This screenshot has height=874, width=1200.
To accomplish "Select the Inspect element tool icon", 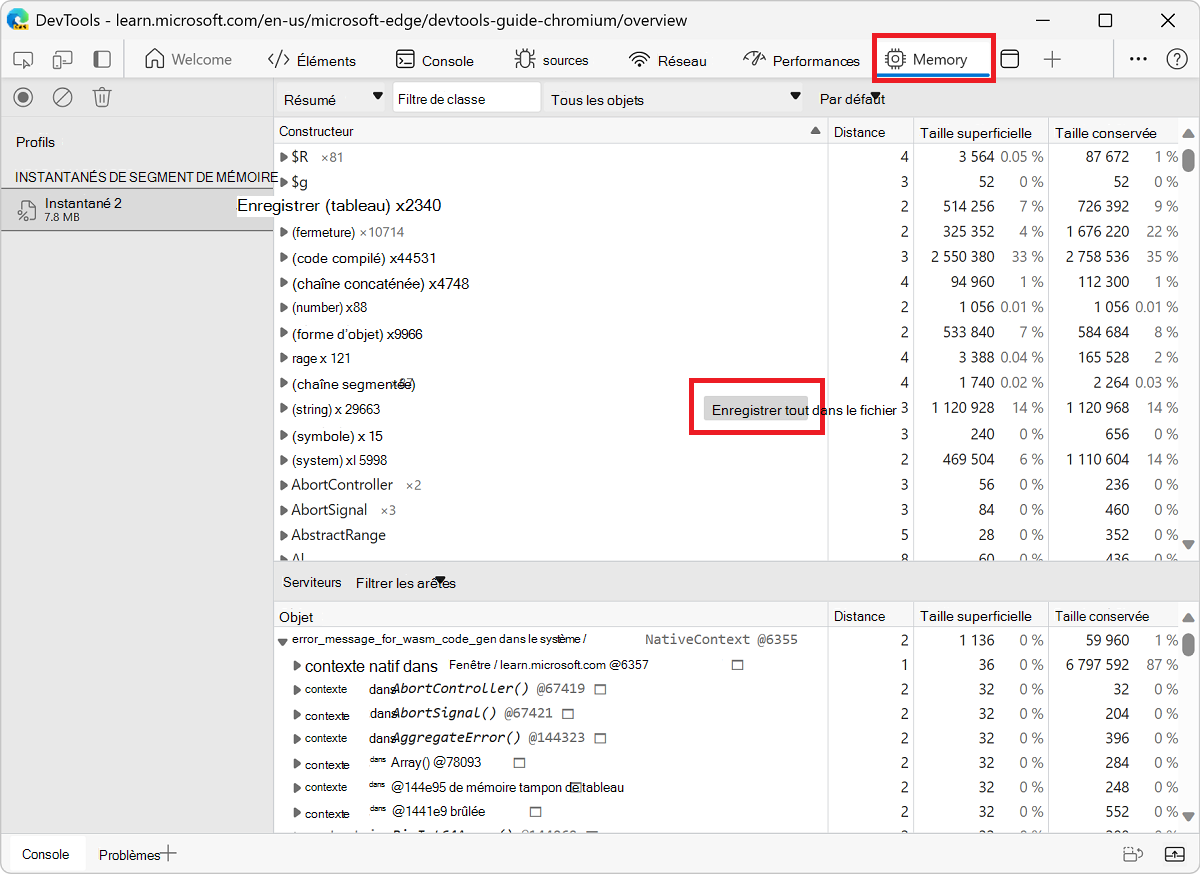I will point(22,60).
